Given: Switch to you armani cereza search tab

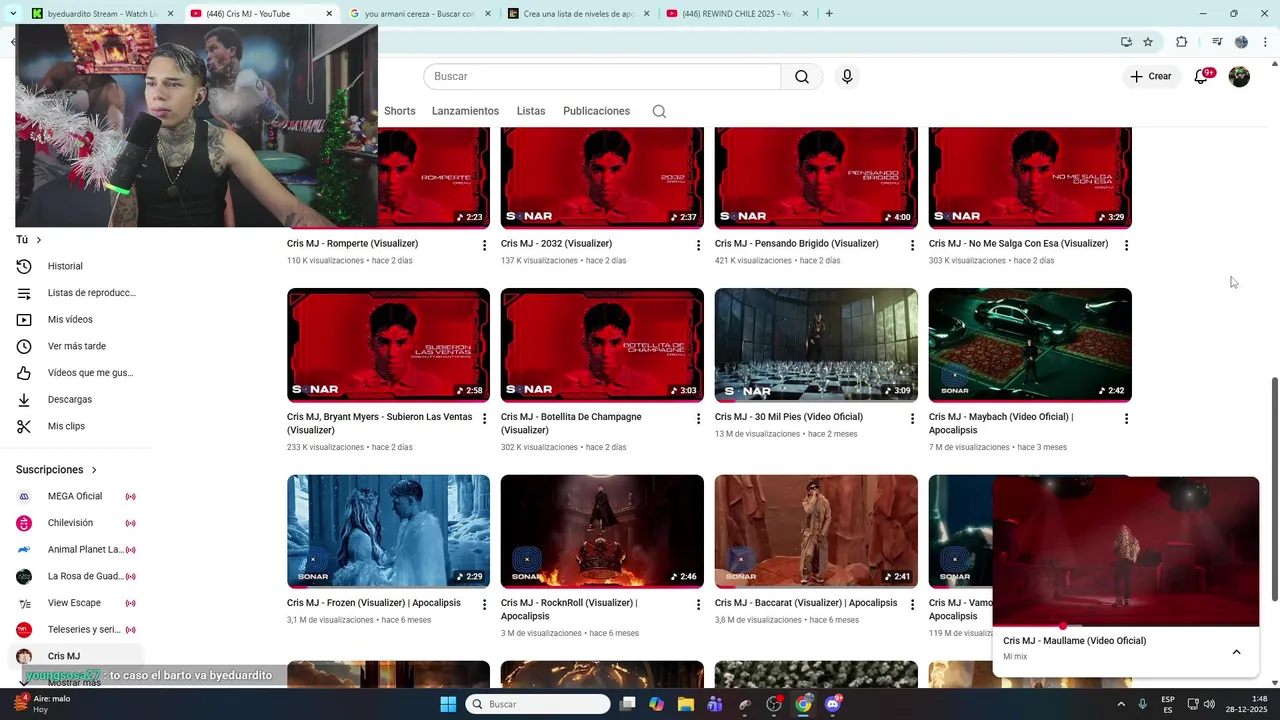Looking at the screenshot, I should 420,14.
